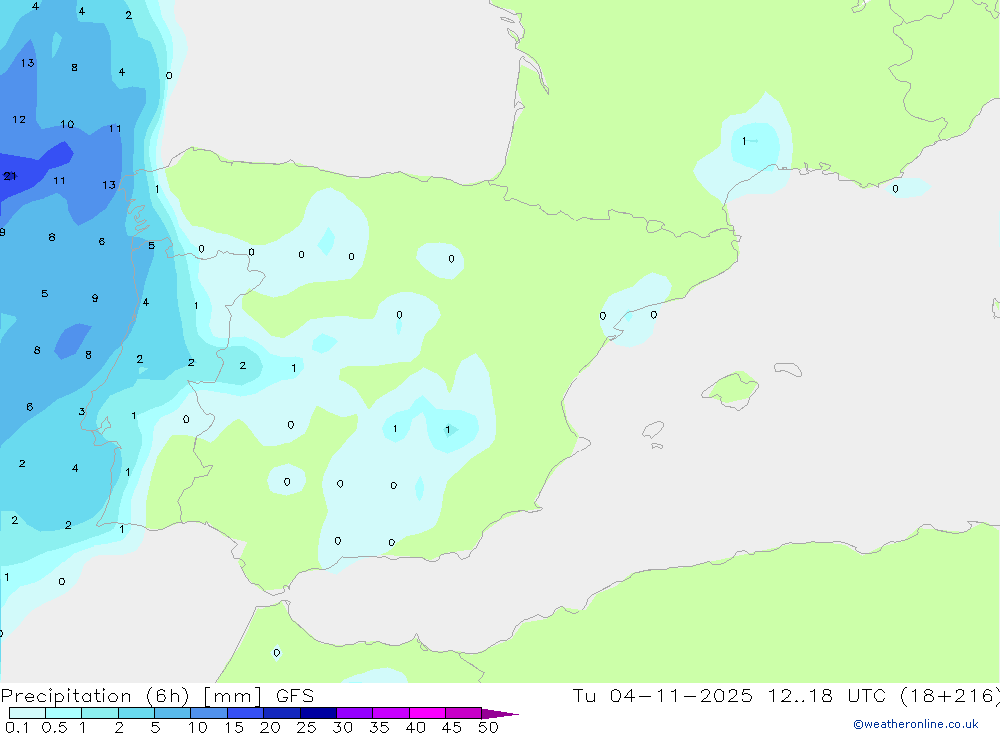Pick the 15–20 mm legend color swatch
The image size is (1000, 733).
246,713
